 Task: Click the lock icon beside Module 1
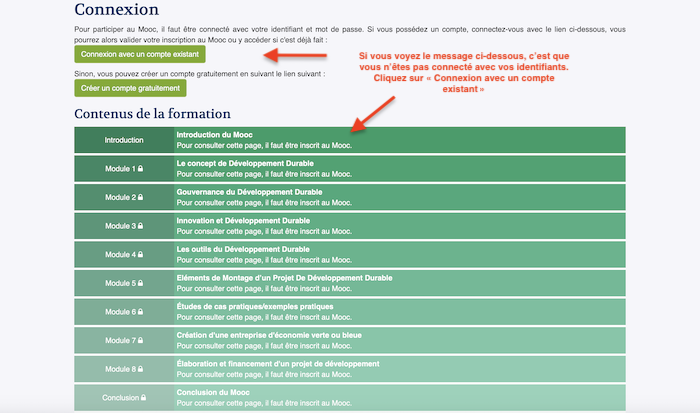click(x=140, y=168)
